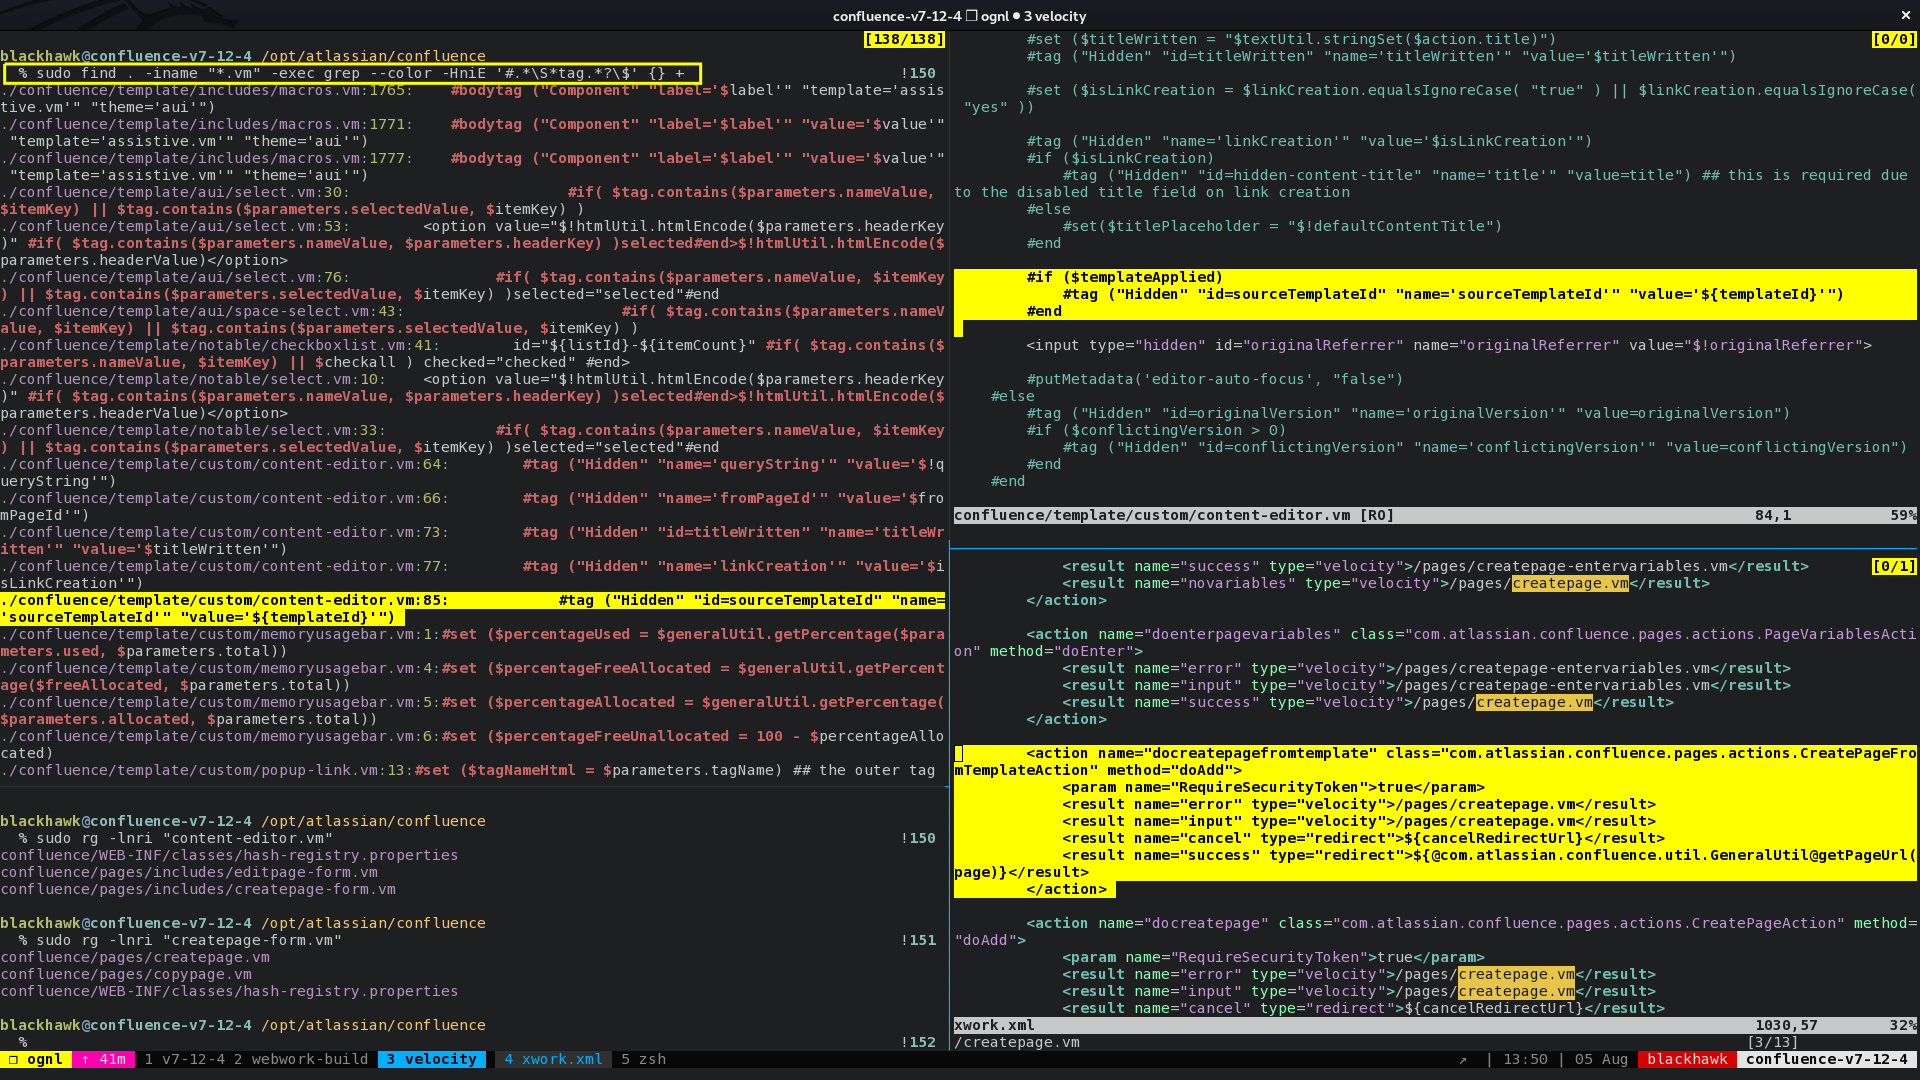This screenshot has width=1920, height=1080.
Task: Switch to tmux window 1 v7-12-4
Action: point(184,1059)
